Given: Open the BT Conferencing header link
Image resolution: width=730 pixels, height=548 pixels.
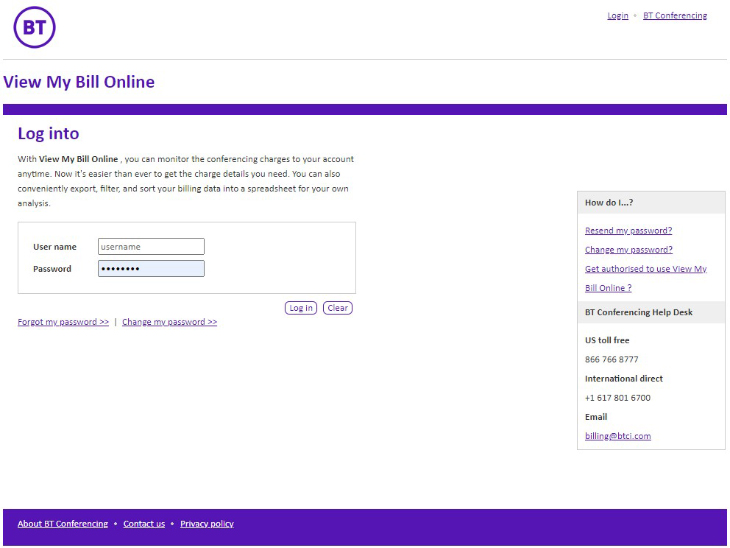Looking at the screenshot, I should 675,15.
